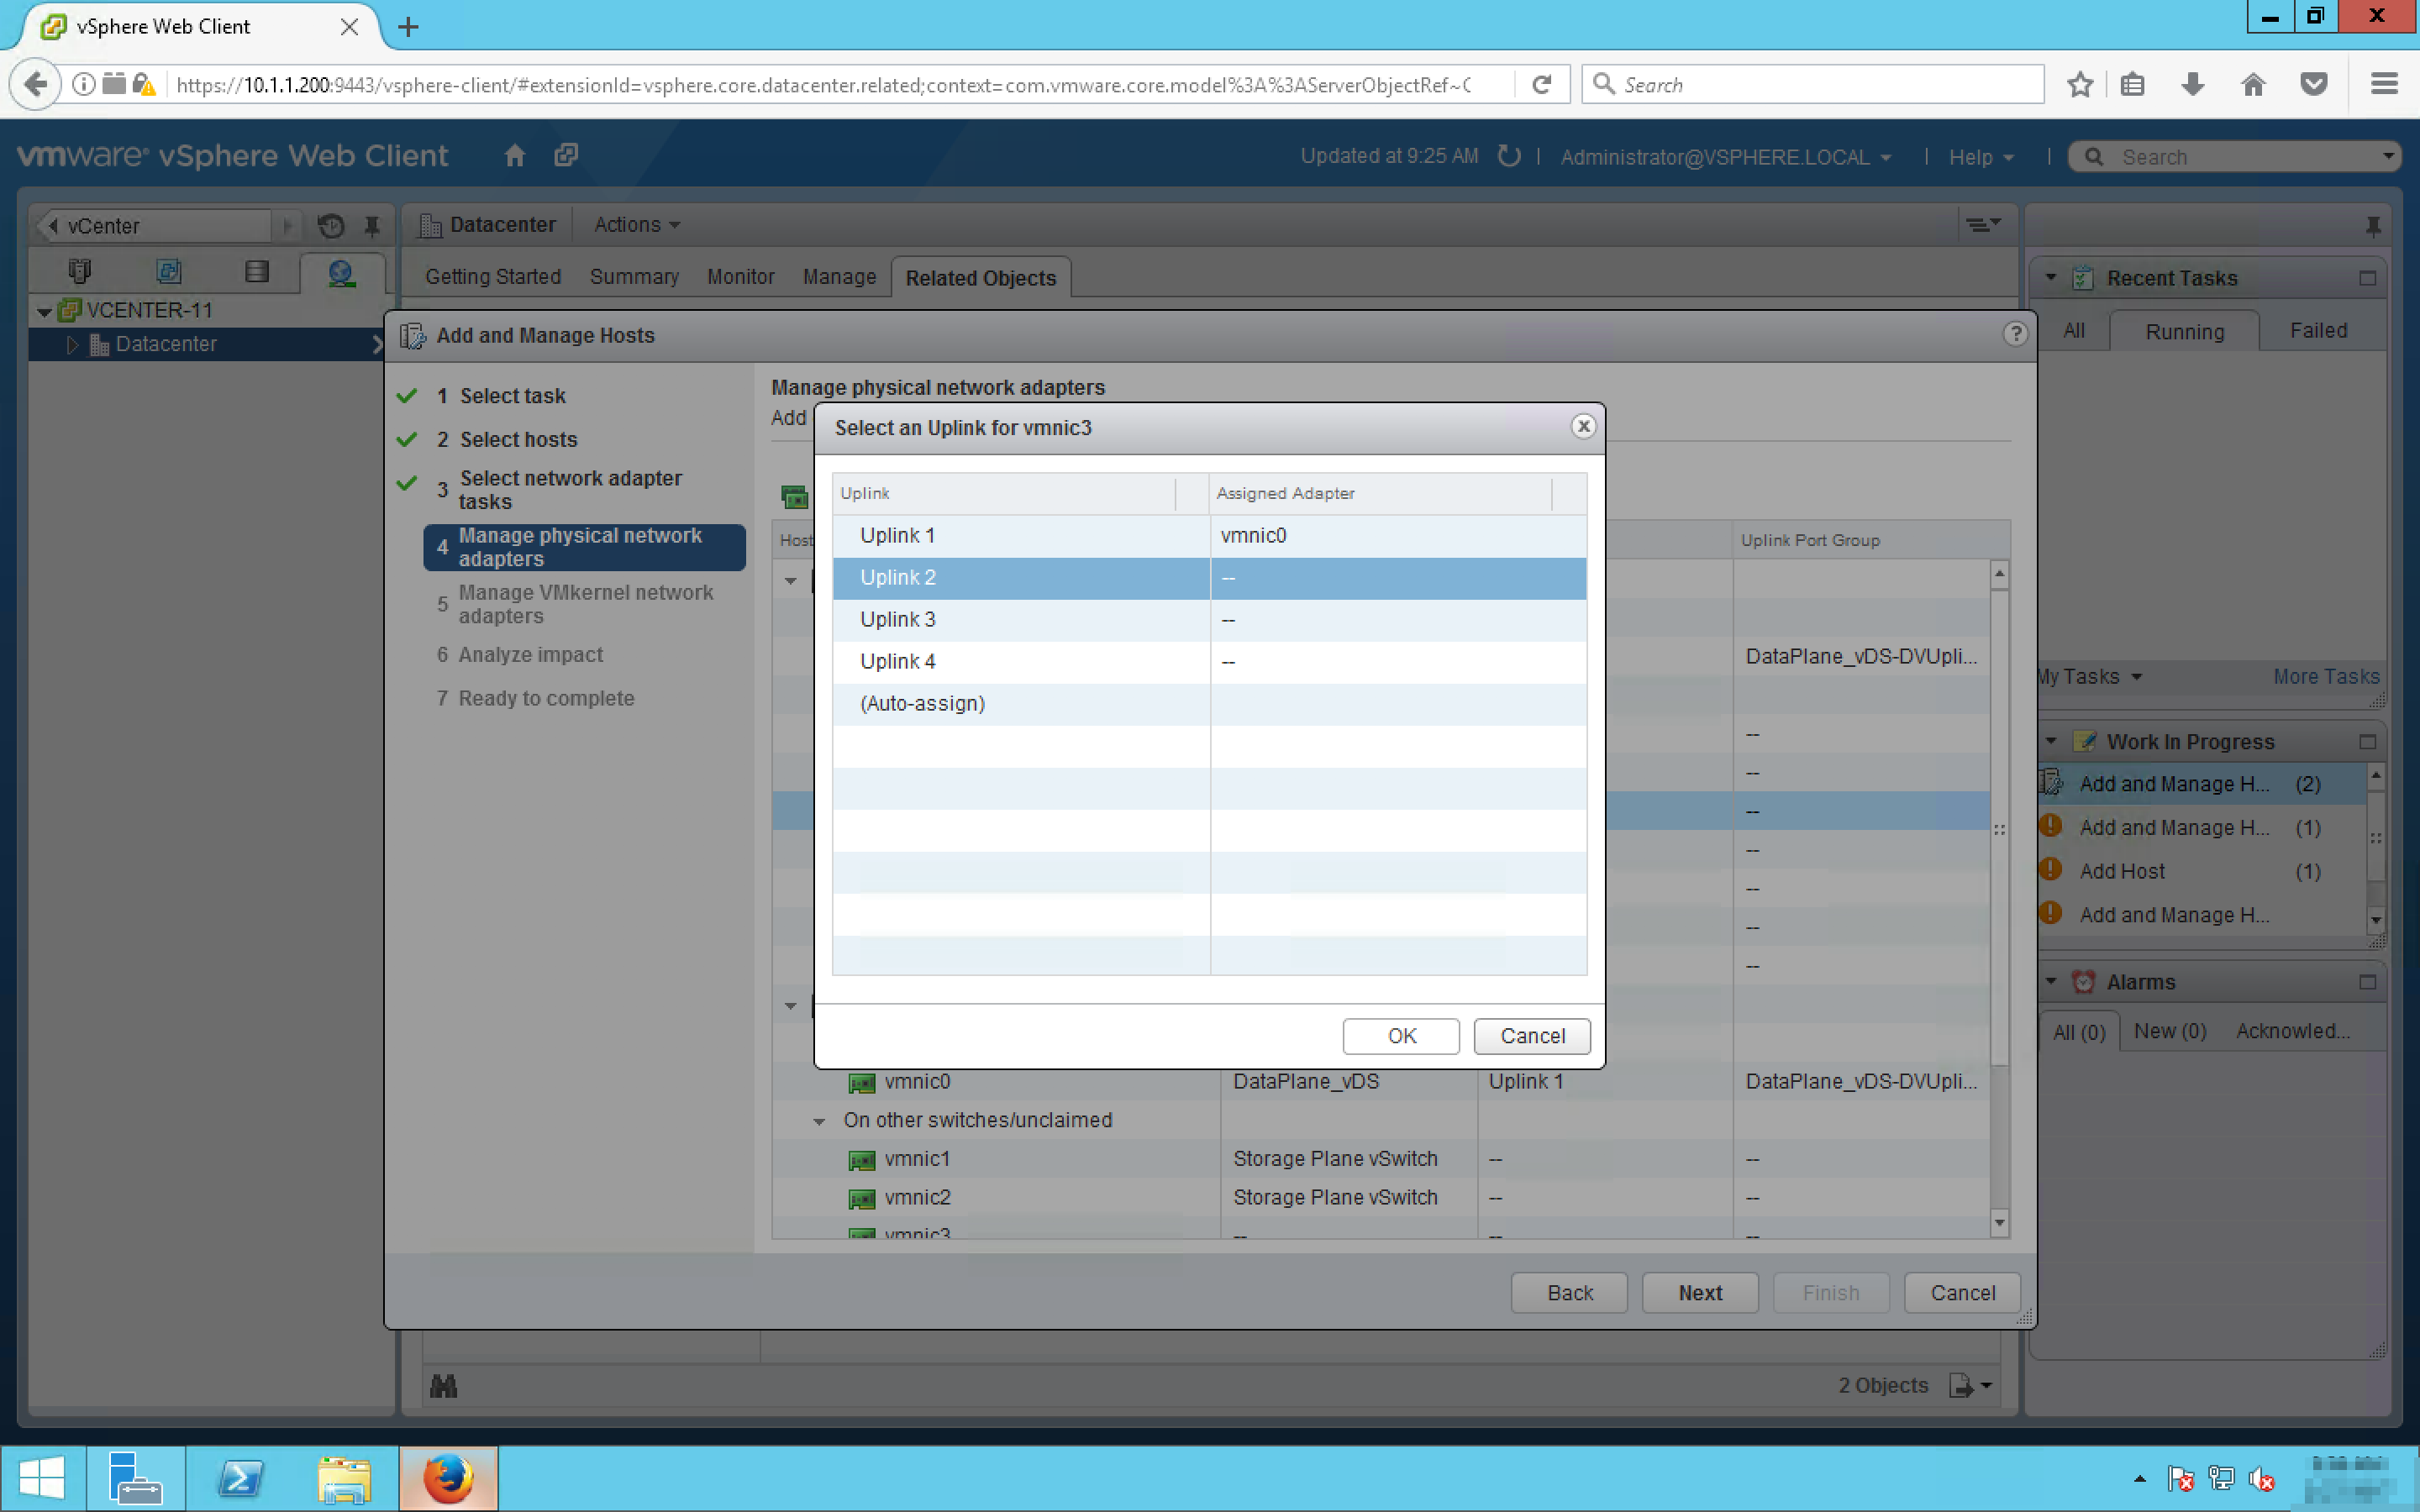Click the recent history clock icon
2420x1512 pixels.
(x=331, y=226)
